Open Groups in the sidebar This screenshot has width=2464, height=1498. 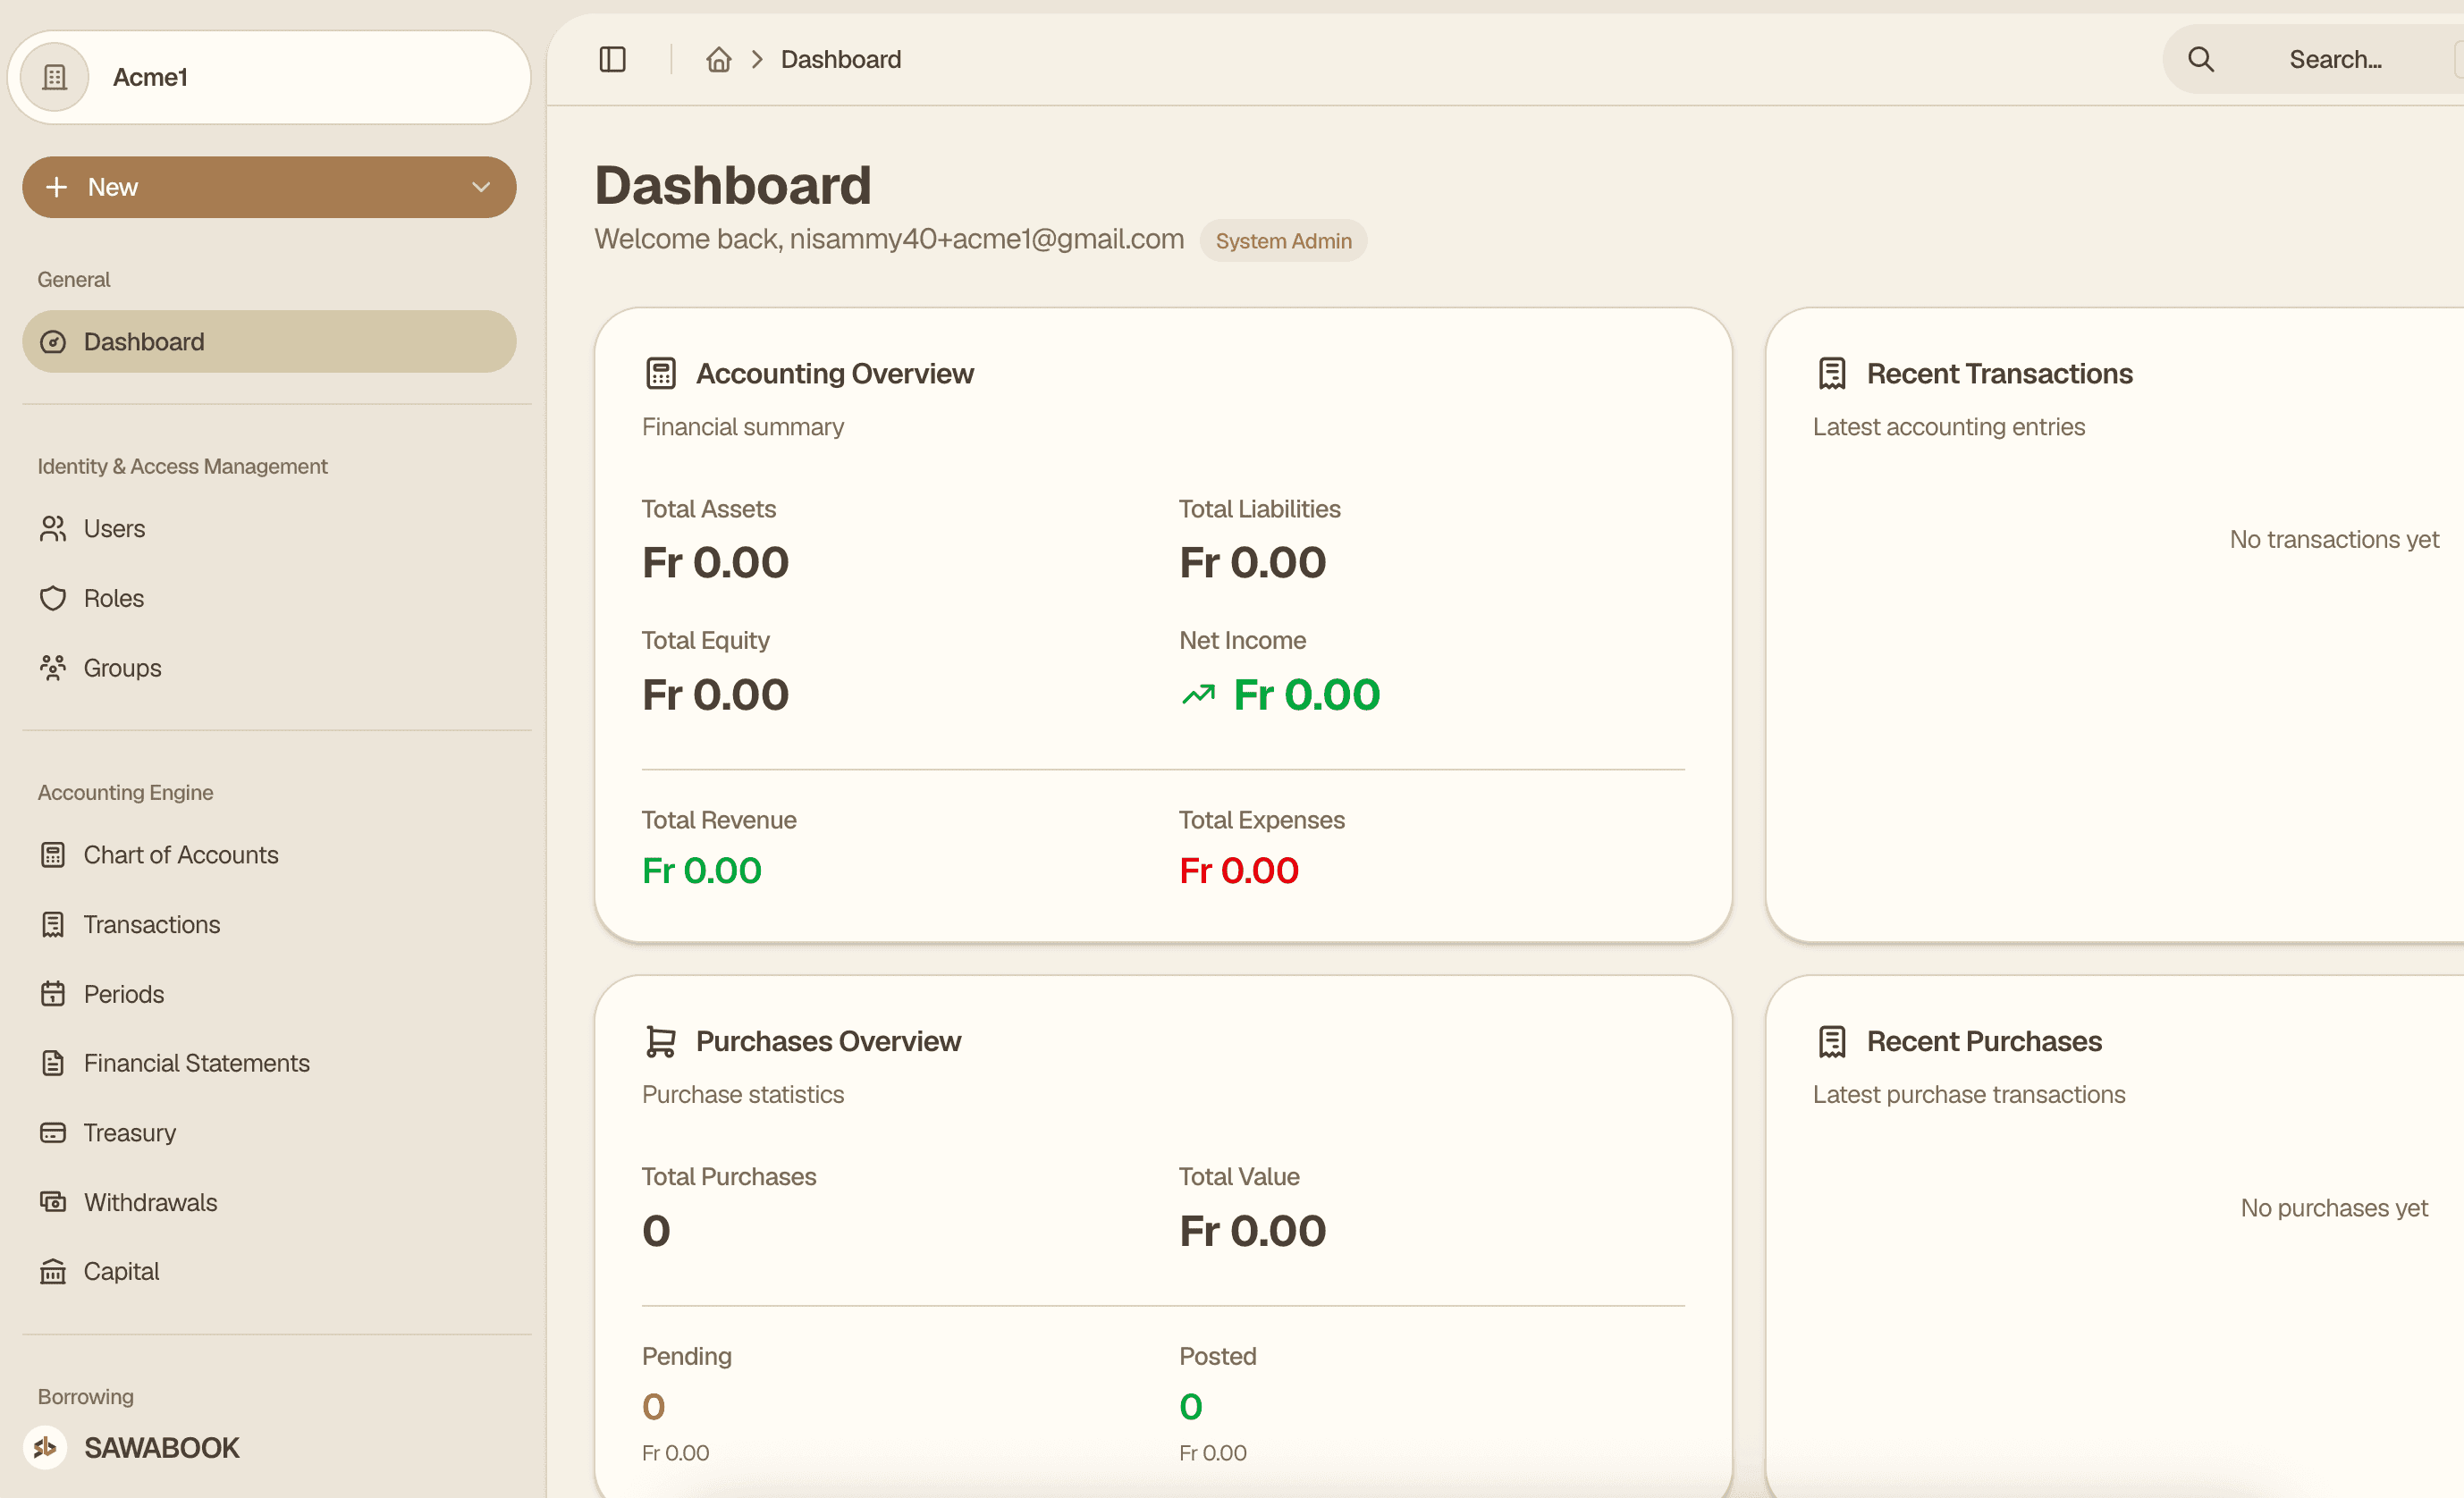269,668
